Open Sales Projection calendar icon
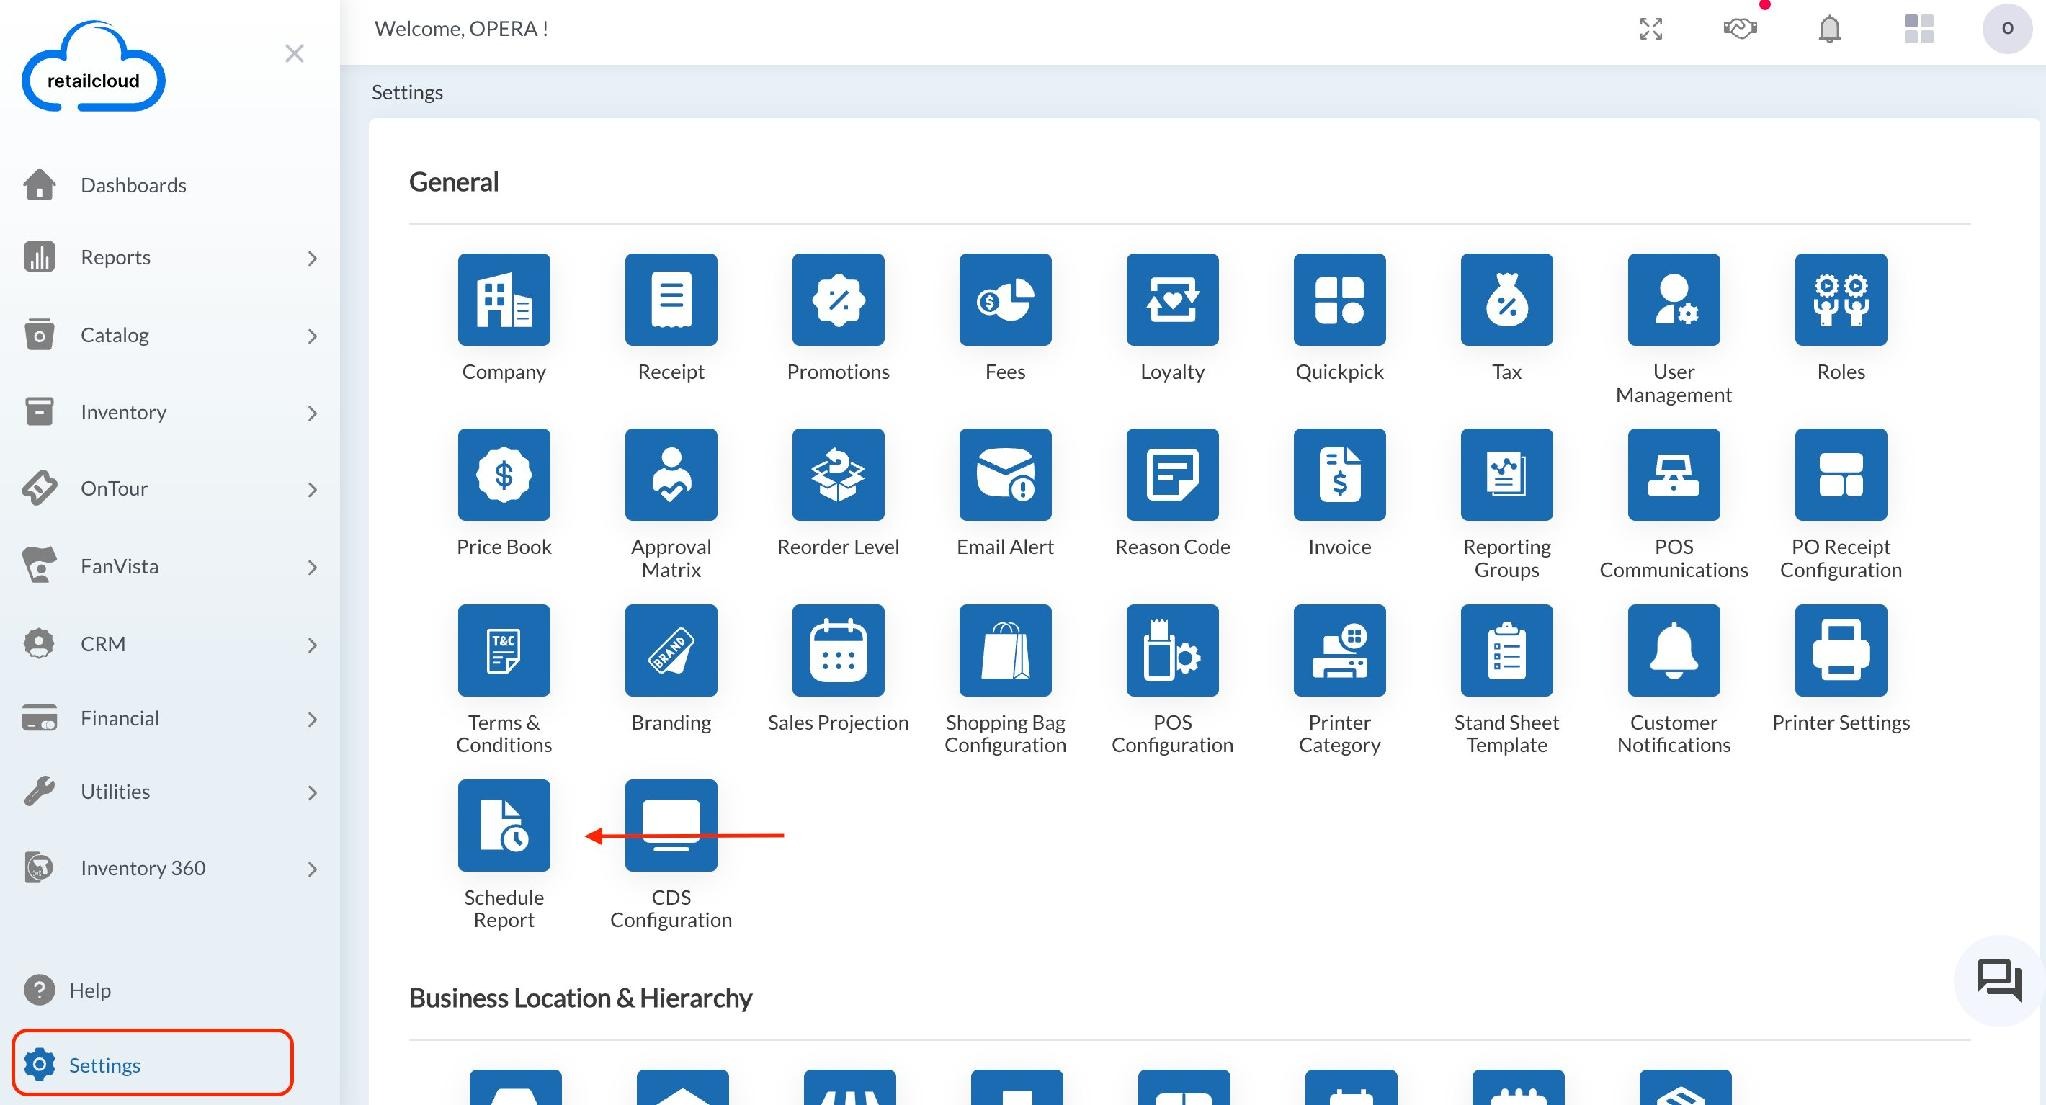 [838, 650]
